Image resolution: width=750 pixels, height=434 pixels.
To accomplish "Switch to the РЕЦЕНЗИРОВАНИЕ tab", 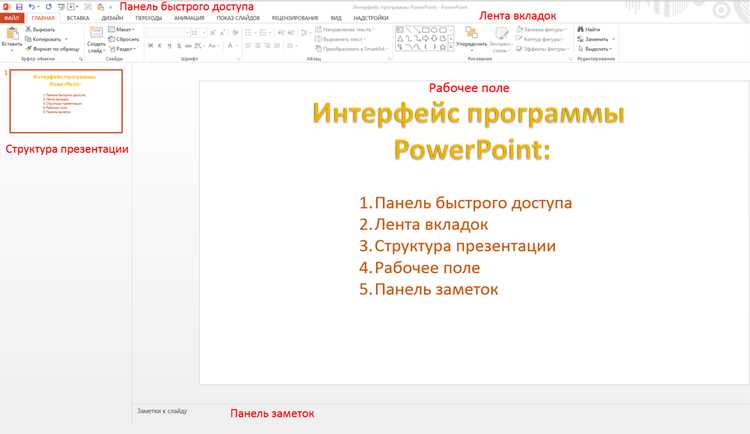I will point(295,18).
